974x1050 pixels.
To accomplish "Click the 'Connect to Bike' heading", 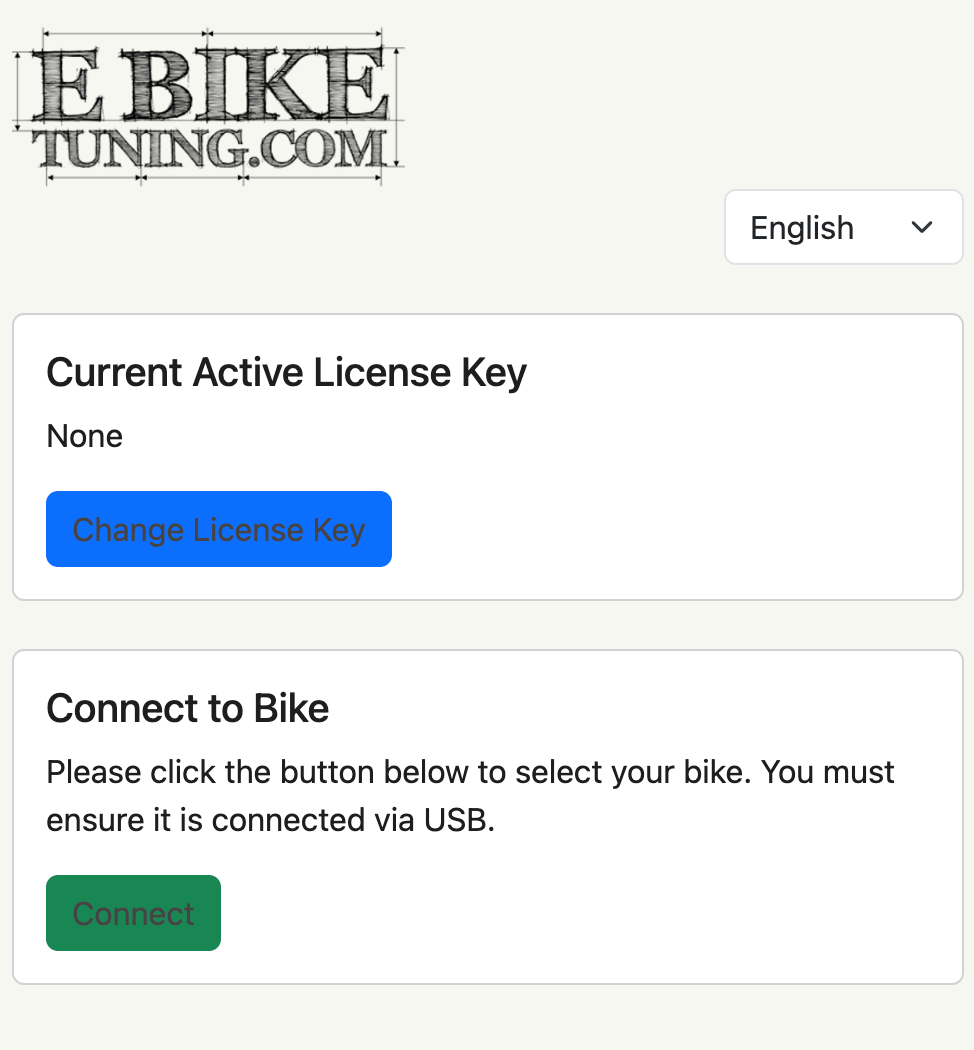I will 187,708.
